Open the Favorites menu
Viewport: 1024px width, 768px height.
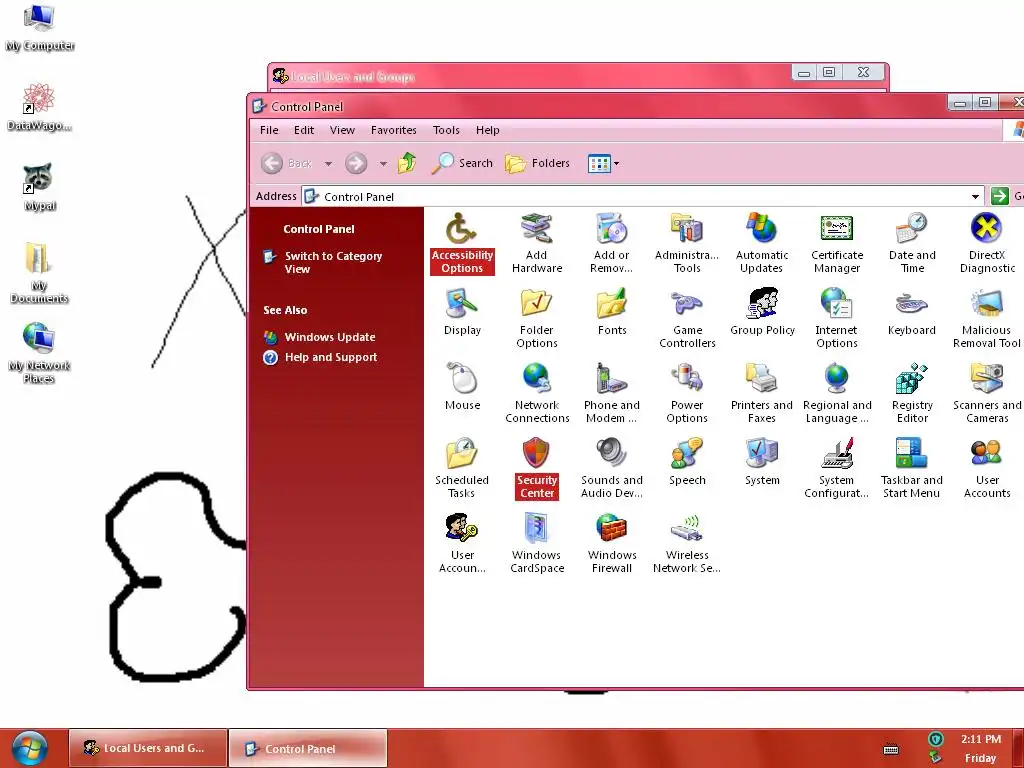[x=394, y=130]
